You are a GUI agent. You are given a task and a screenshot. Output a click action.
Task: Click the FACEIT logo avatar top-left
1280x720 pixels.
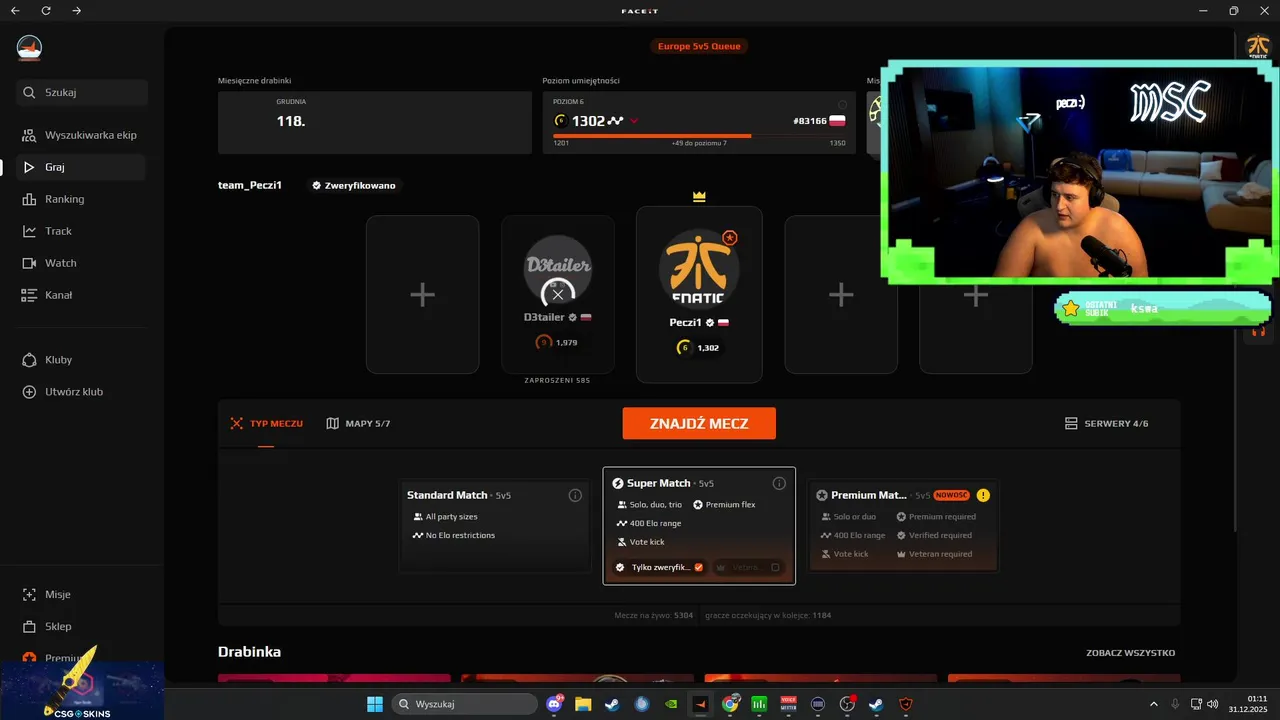coord(29,47)
